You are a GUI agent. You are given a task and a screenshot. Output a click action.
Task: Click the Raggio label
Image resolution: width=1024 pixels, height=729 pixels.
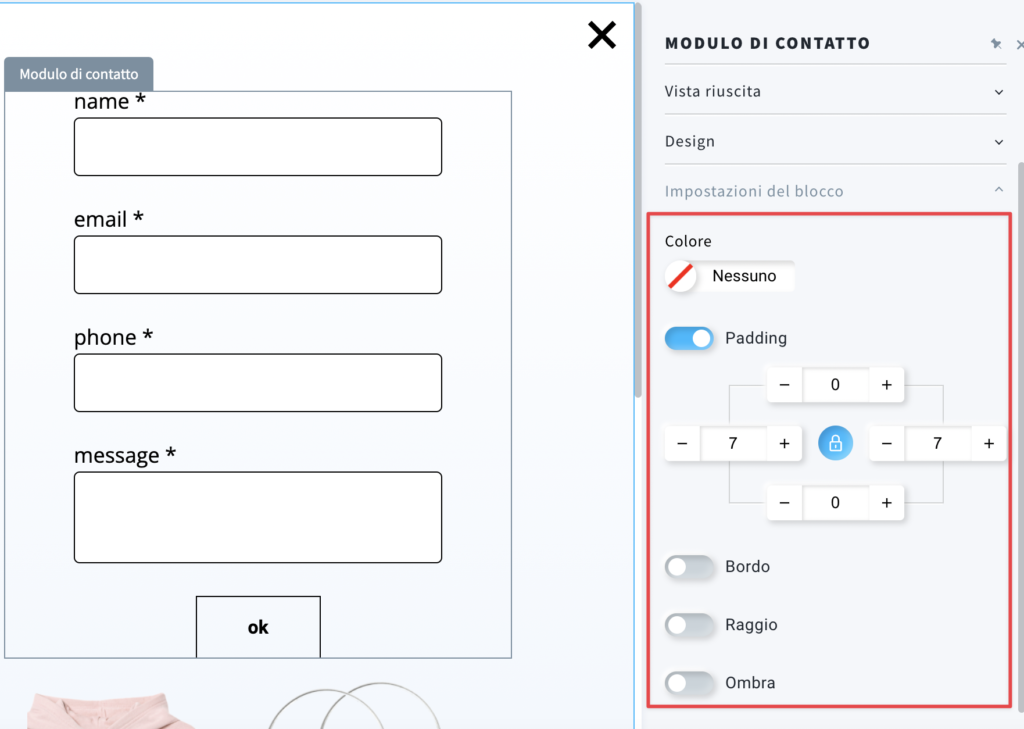click(752, 625)
